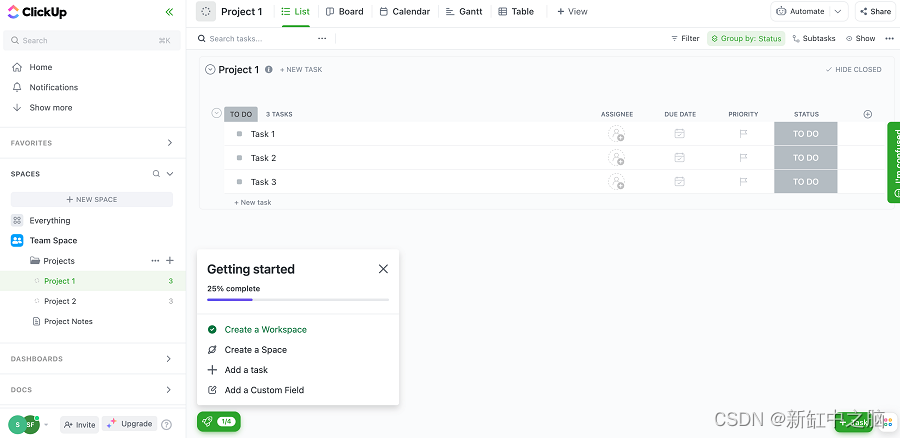Viewport: 900px width, 438px height.
Task: Expand the Dashboards section
Action: (169, 359)
